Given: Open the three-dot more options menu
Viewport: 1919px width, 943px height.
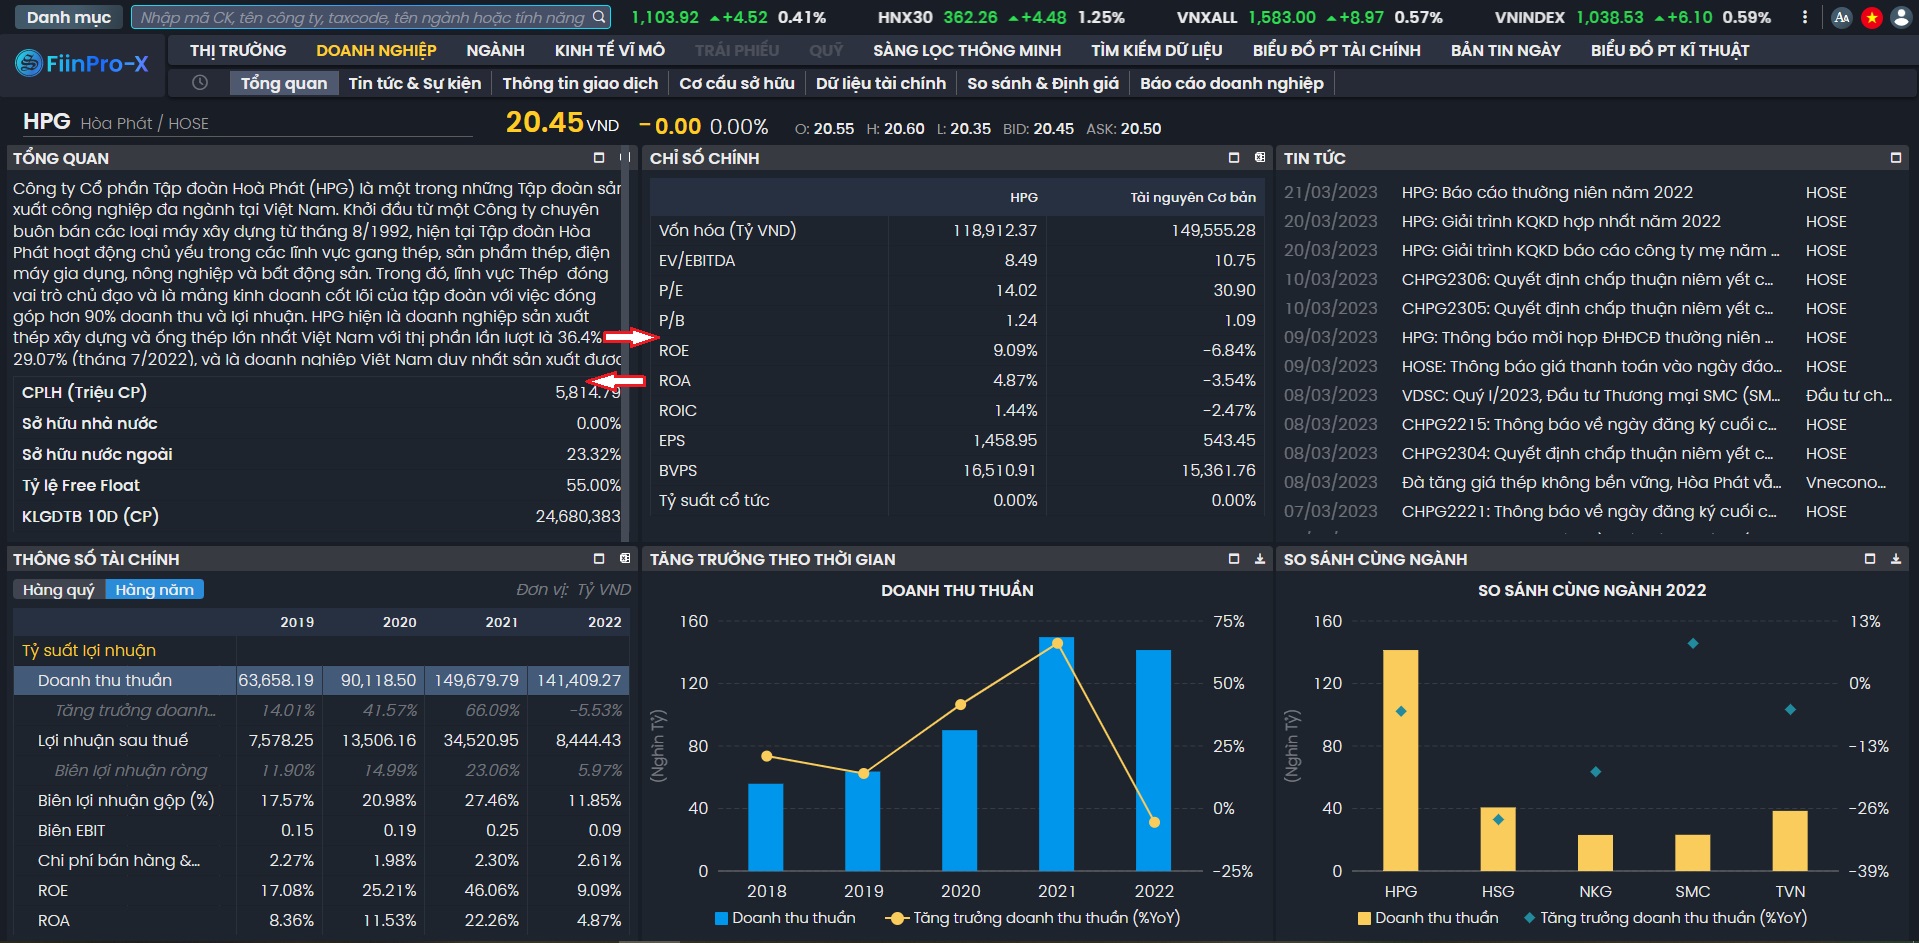Looking at the screenshot, I should point(1805,17).
